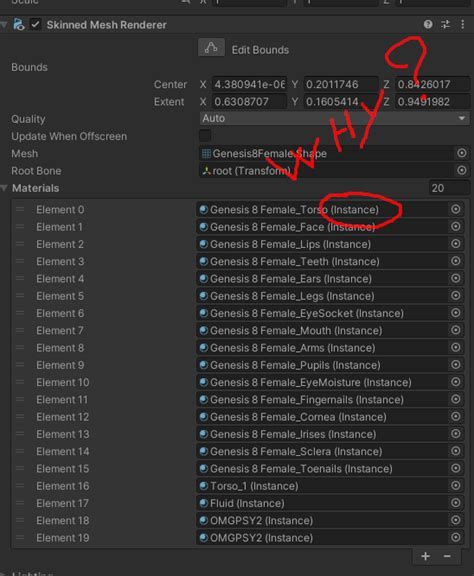Remove material element with minus button
The width and height of the screenshot is (474, 576).
click(447, 556)
